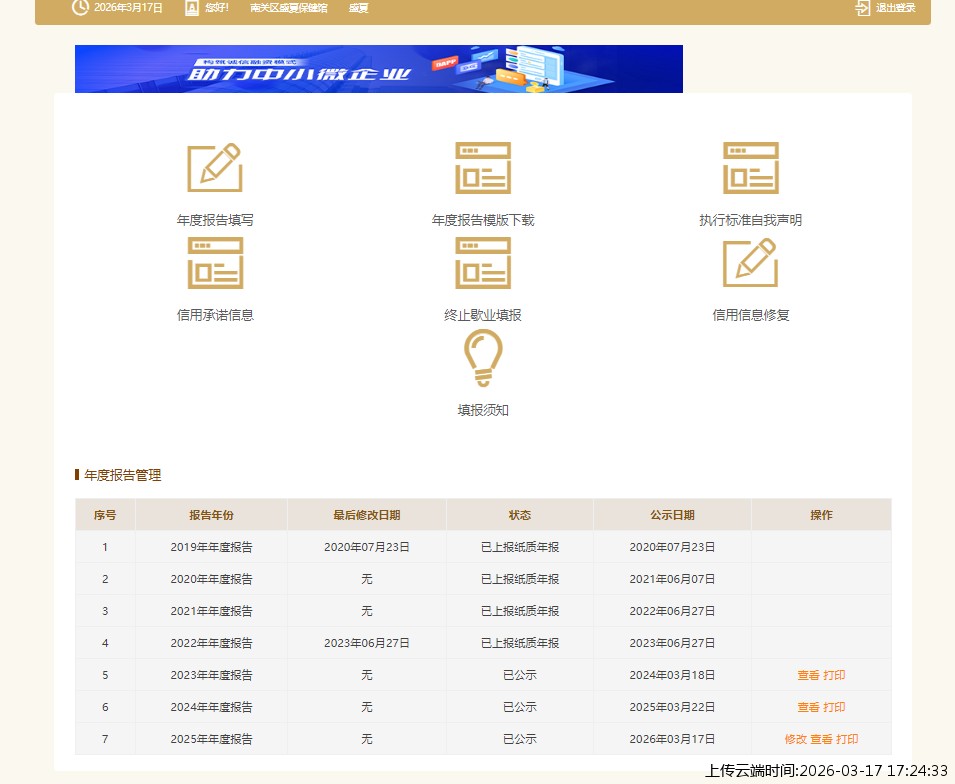Click the 公示日期 column header
The image size is (955, 784).
pyautogui.click(x=672, y=515)
